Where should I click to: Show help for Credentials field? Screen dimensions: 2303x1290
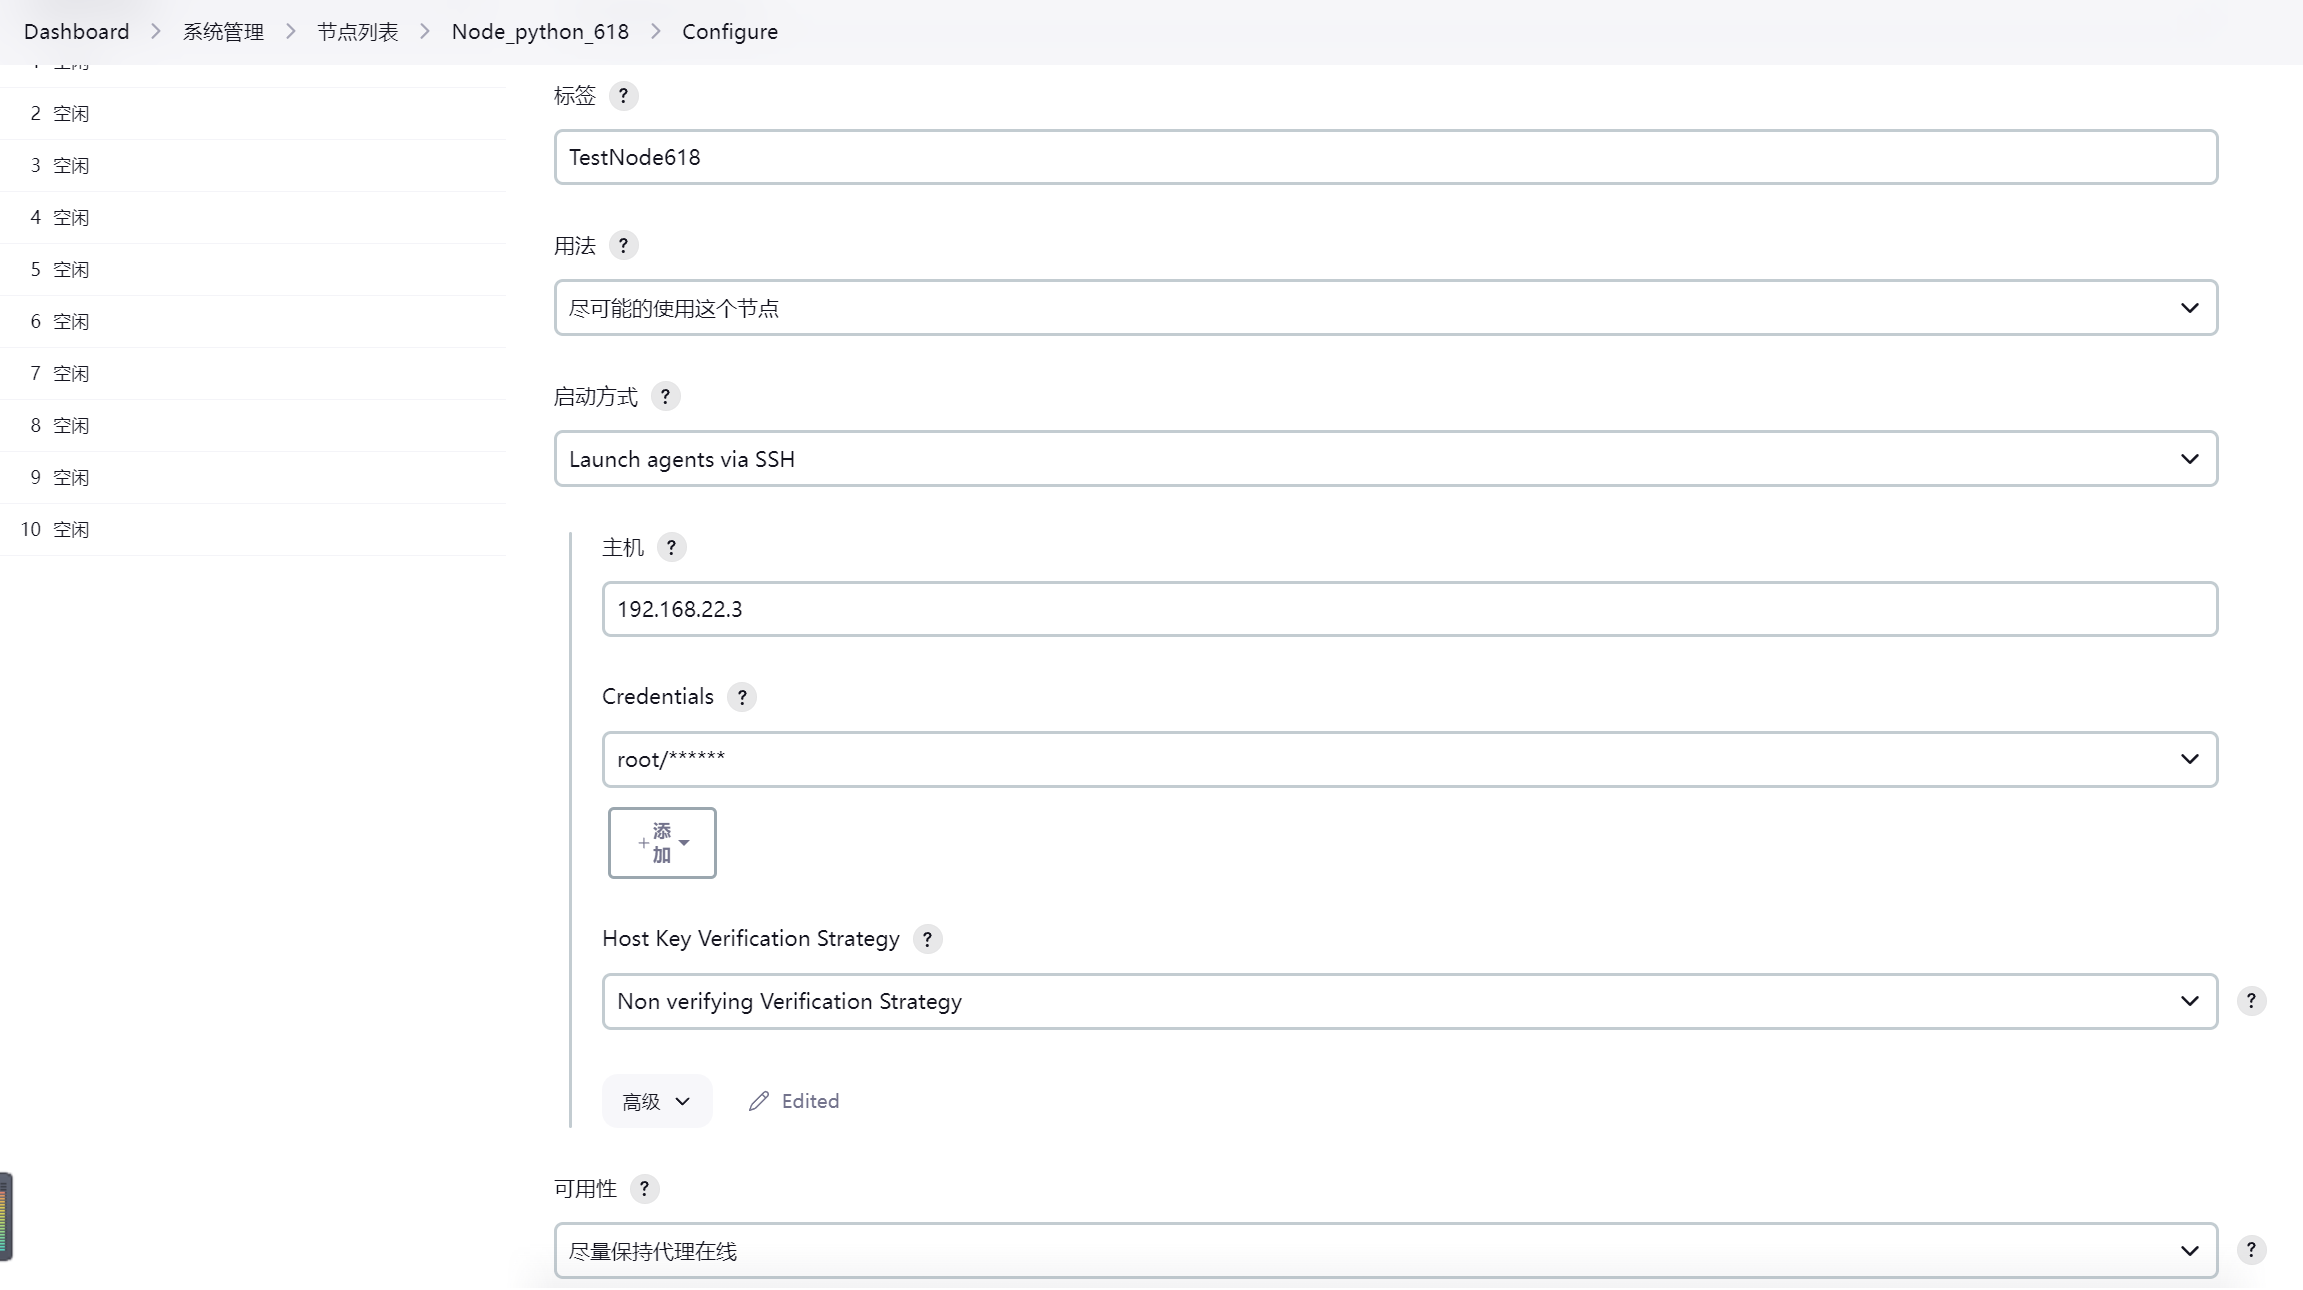741,697
